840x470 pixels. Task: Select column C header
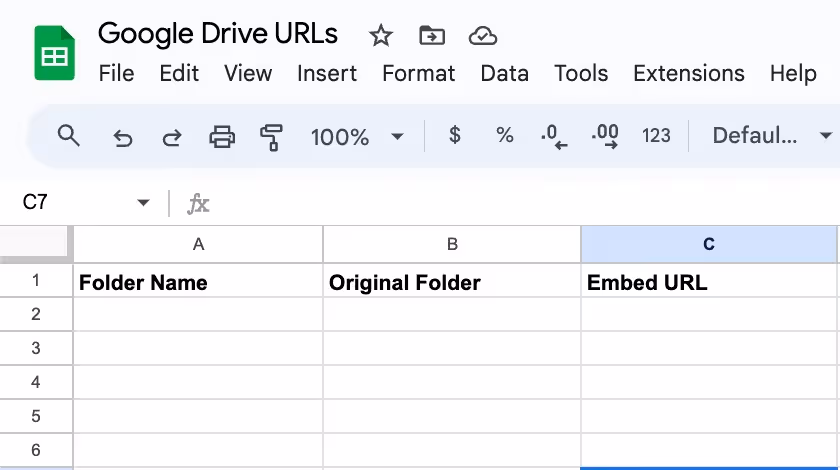(709, 244)
